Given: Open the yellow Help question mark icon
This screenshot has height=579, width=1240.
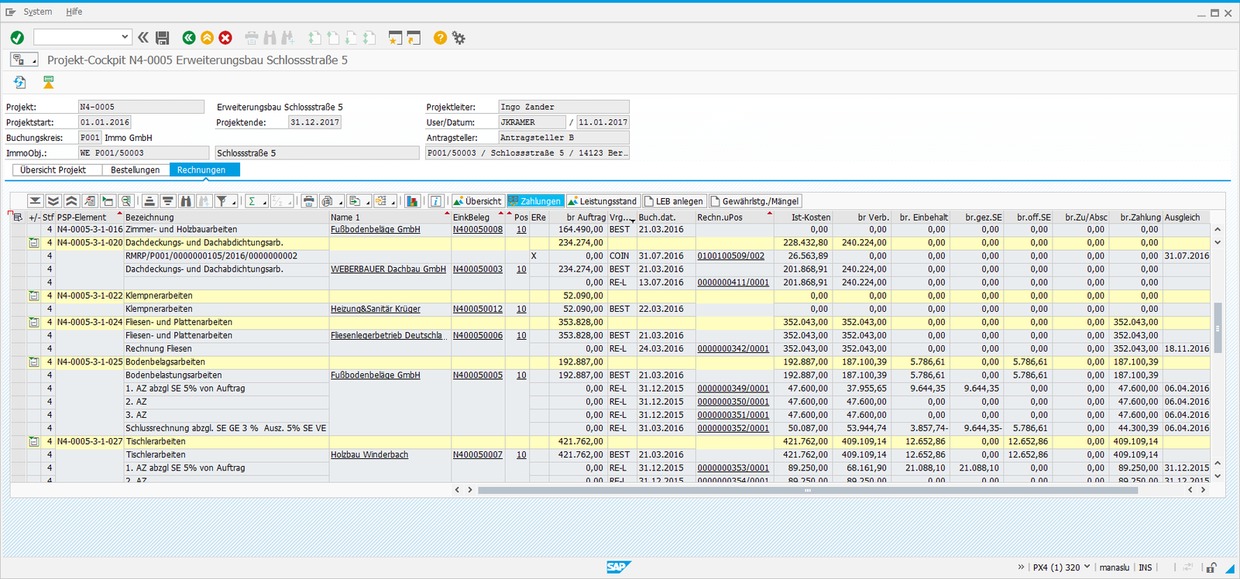Looking at the screenshot, I should (x=440, y=37).
